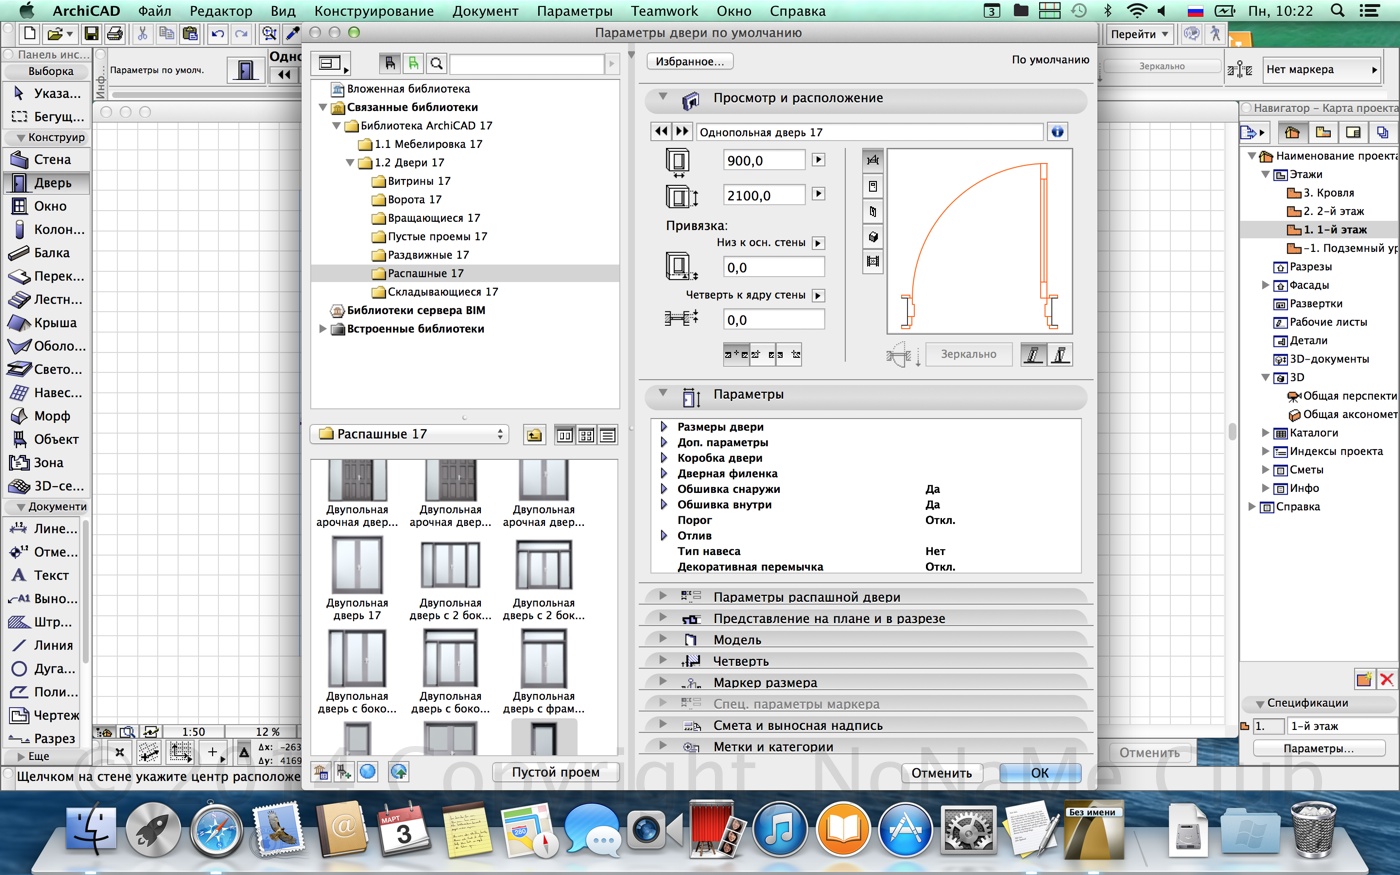
Task: Click Параметры... button in Navigator
Action: tap(1319, 748)
